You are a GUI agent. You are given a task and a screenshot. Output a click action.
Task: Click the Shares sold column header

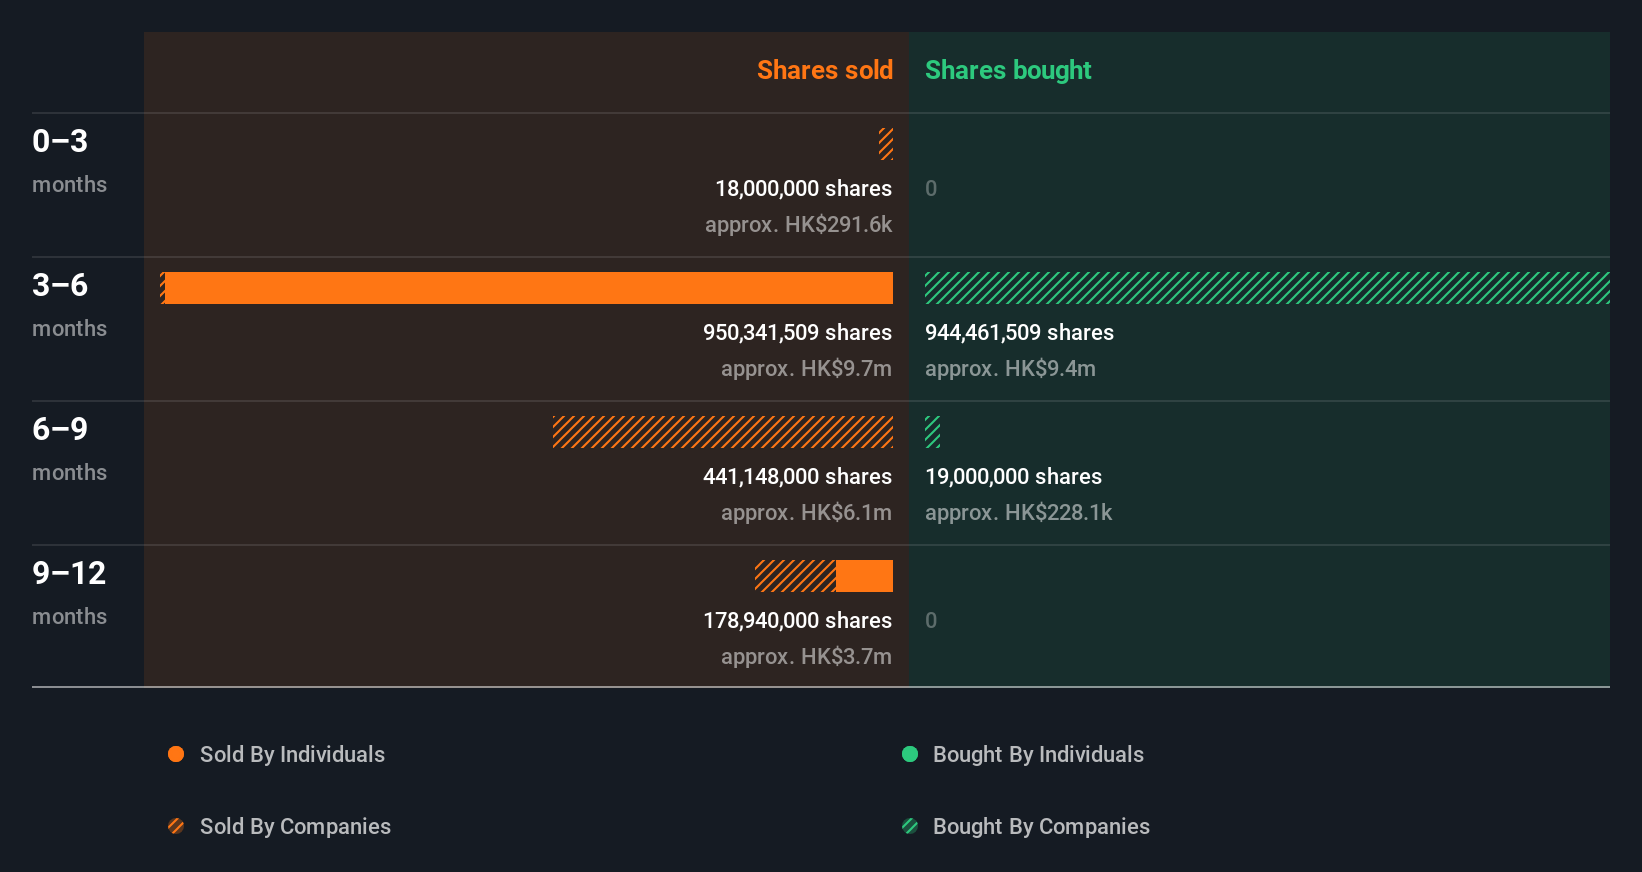coord(825,70)
